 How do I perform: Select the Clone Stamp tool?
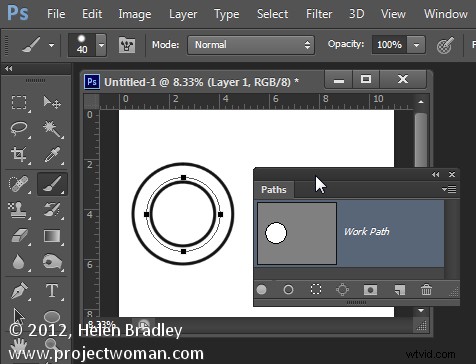point(18,210)
